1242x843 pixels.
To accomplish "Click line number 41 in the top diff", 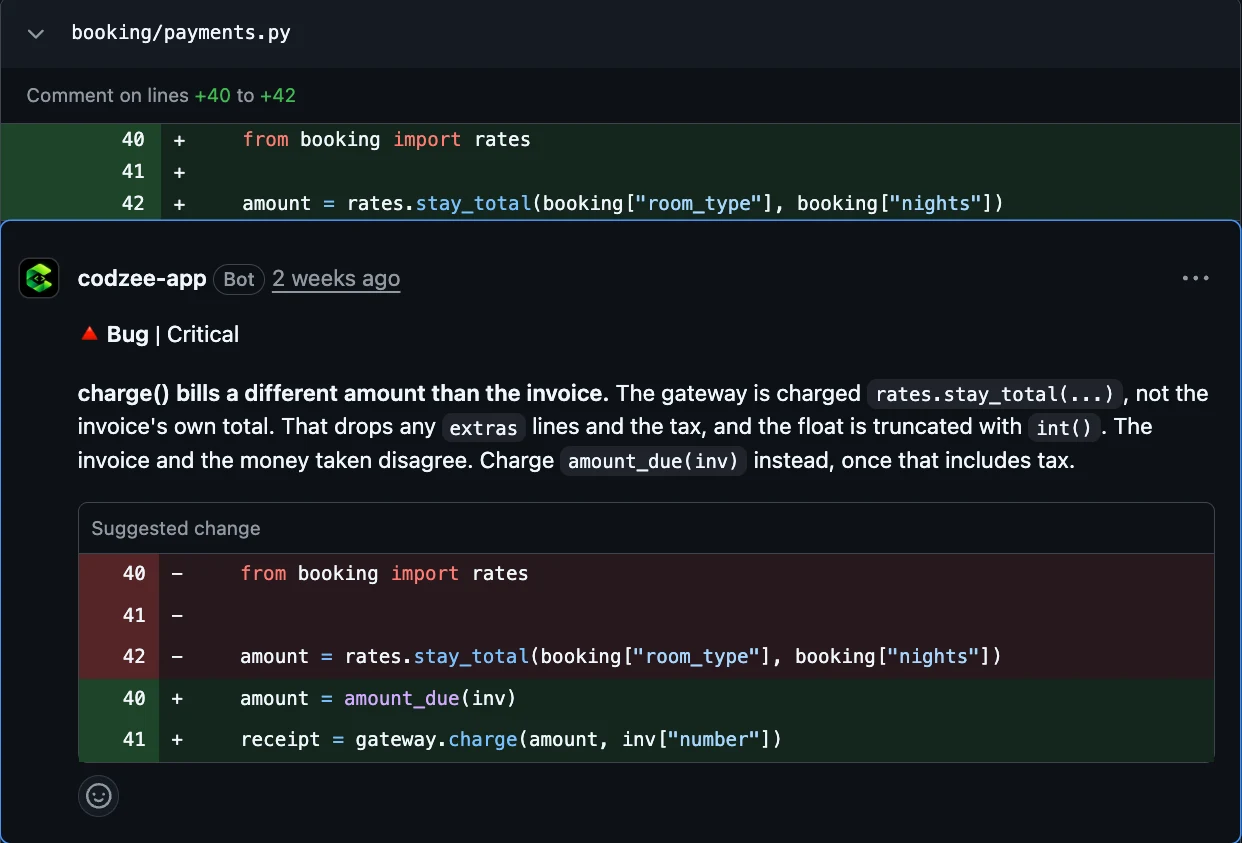I will 133,172.
